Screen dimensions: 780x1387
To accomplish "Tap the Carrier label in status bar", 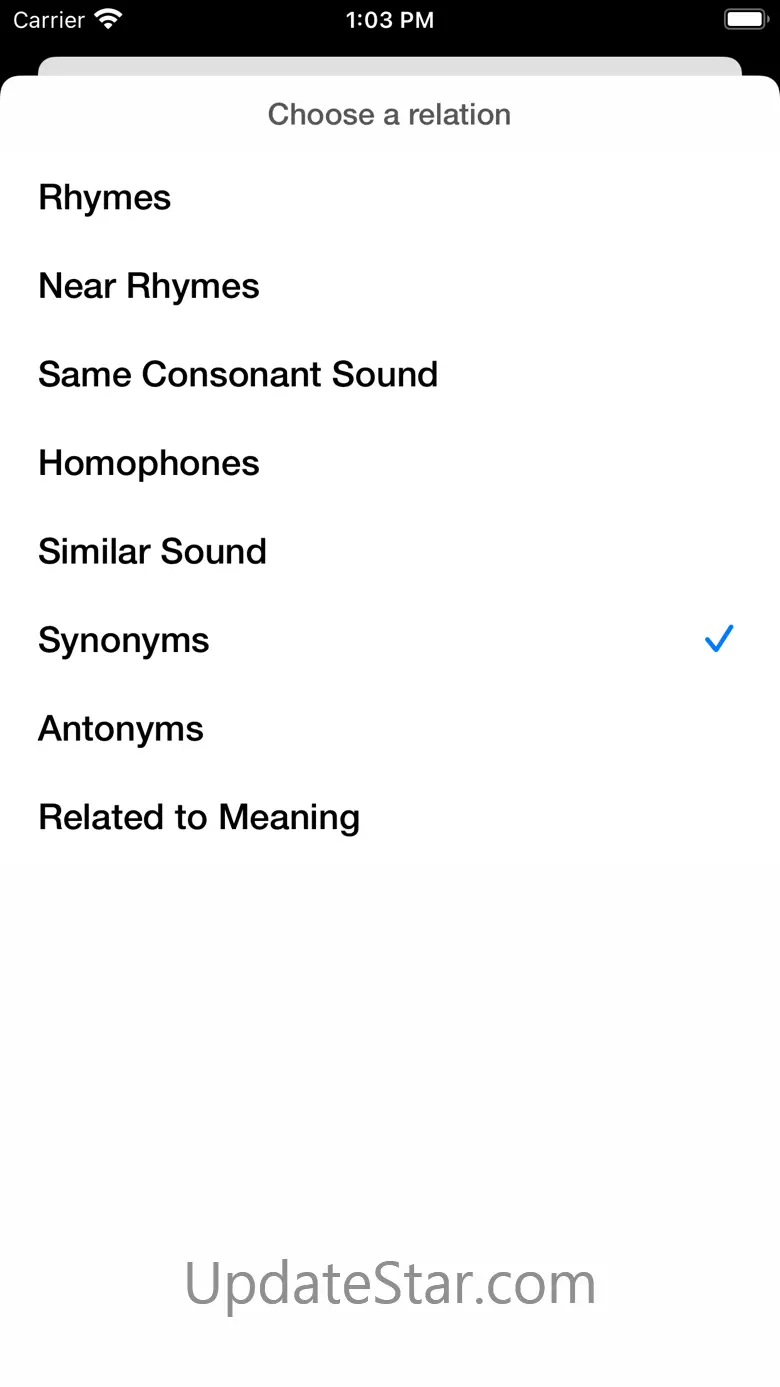I will [x=49, y=20].
